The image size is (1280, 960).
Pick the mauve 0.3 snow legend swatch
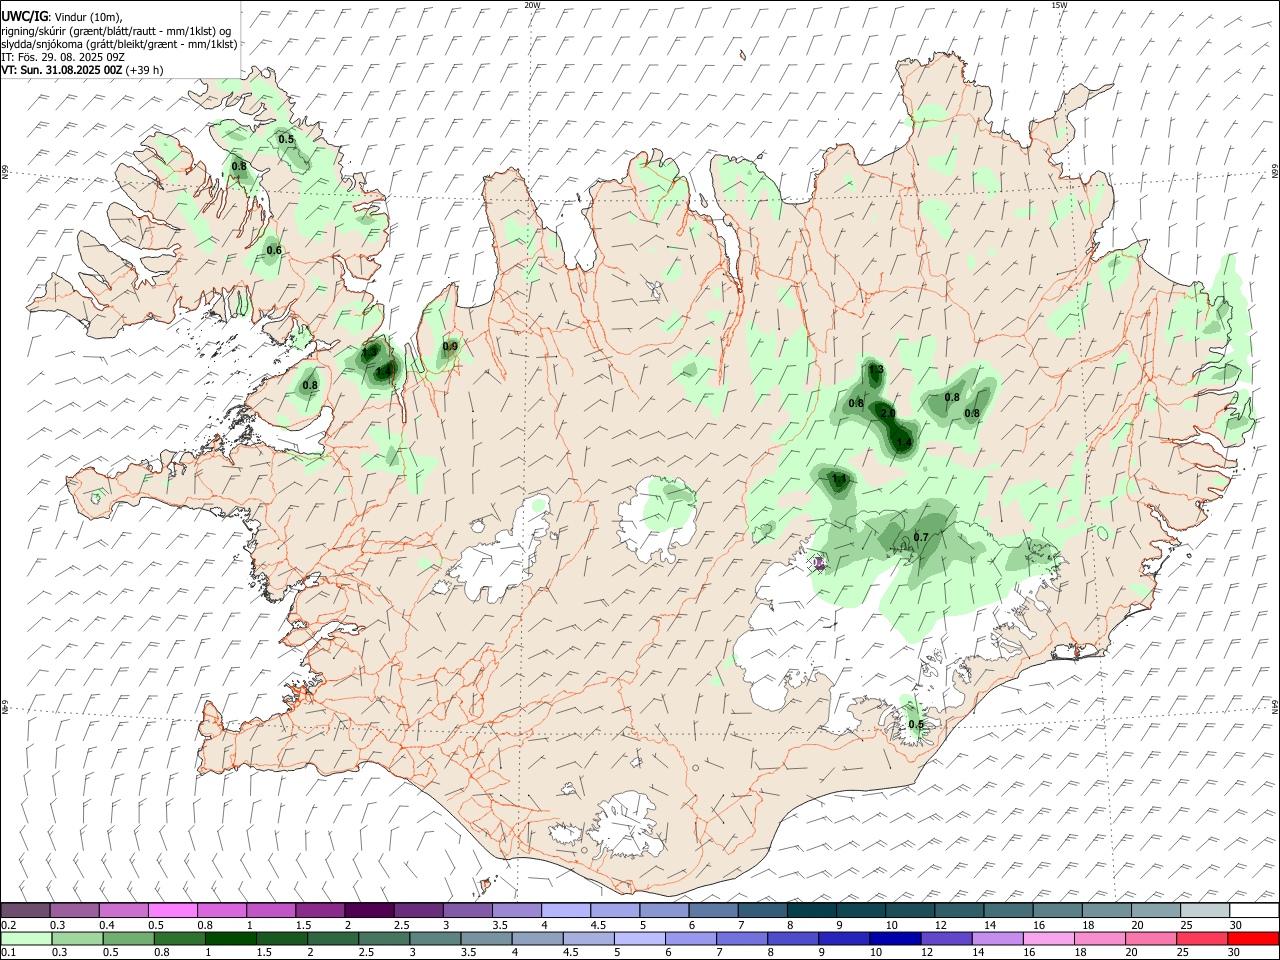[74, 910]
